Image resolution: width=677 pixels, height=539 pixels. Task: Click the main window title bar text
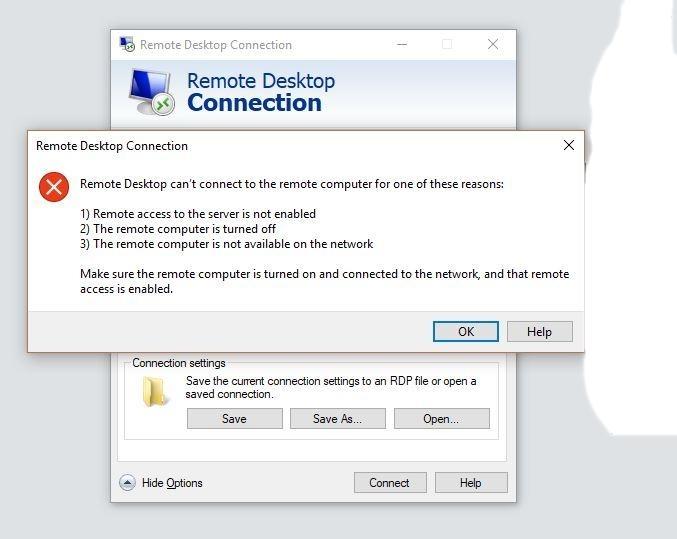click(x=216, y=44)
